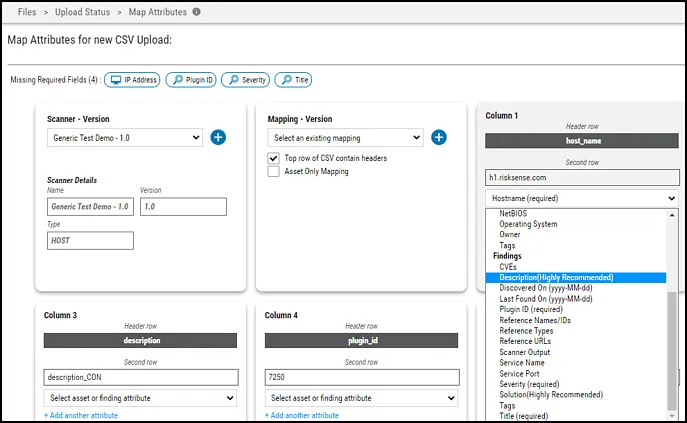Go to the Upload Status breadcrumb
Viewport: 687px width, 423px height.
click(82, 12)
